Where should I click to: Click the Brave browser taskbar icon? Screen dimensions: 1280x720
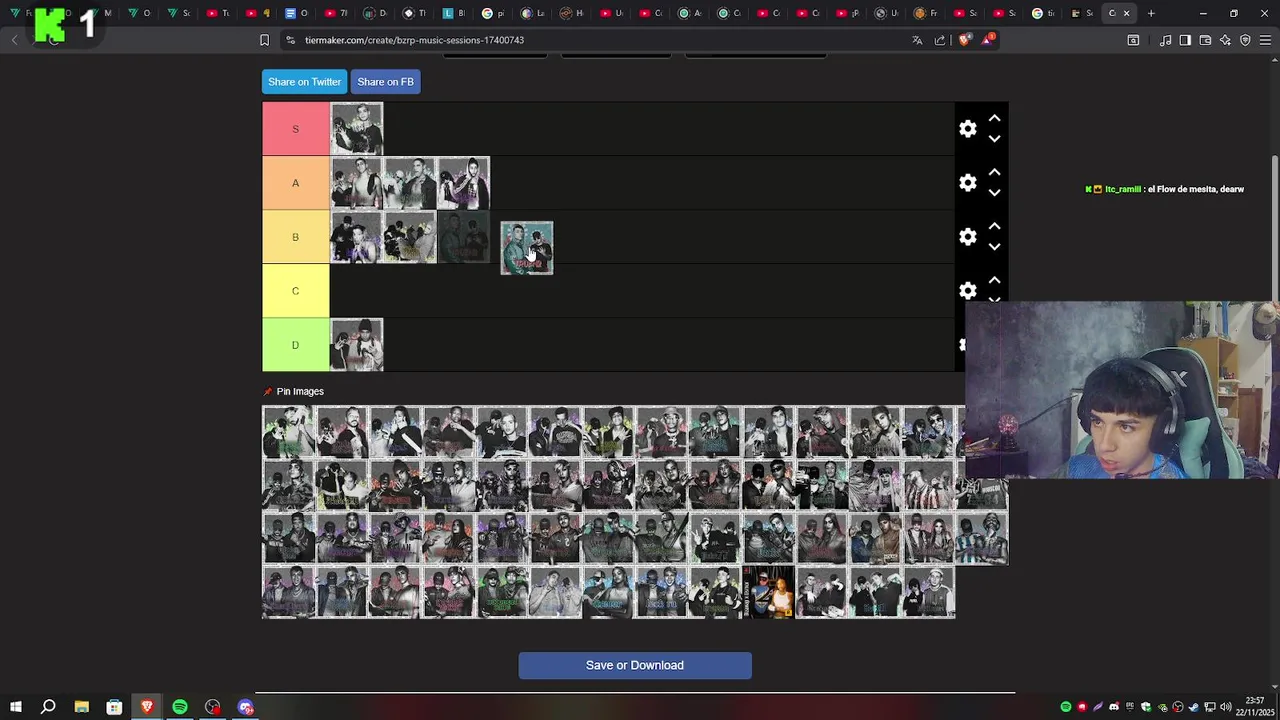147,707
